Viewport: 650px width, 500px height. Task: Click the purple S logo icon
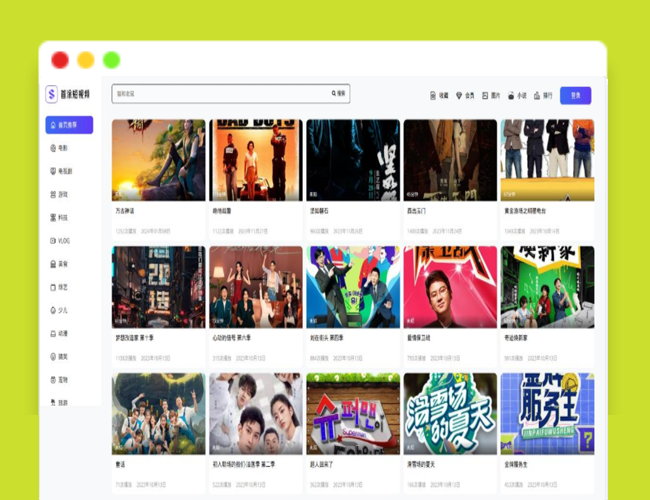click(x=52, y=94)
